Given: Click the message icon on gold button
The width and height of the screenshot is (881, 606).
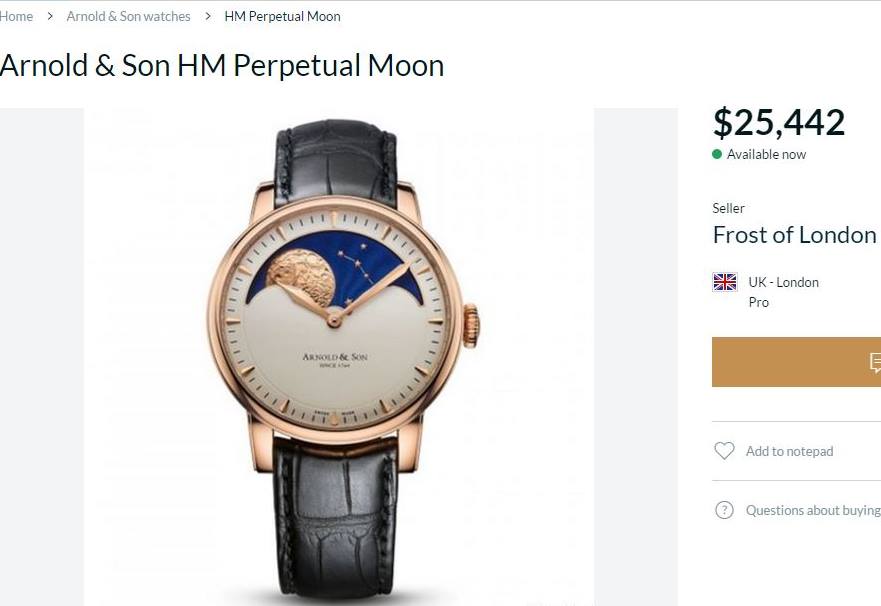Looking at the screenshot, I should click(x=875, y=362).
